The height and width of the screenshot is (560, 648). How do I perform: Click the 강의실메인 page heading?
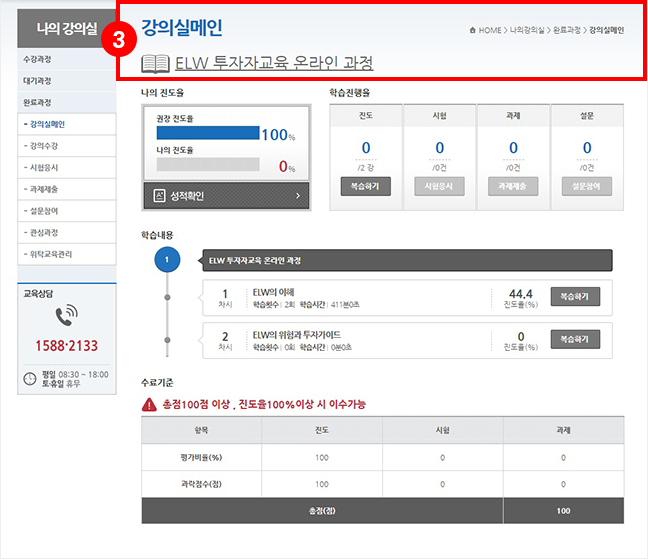point(182,28)
